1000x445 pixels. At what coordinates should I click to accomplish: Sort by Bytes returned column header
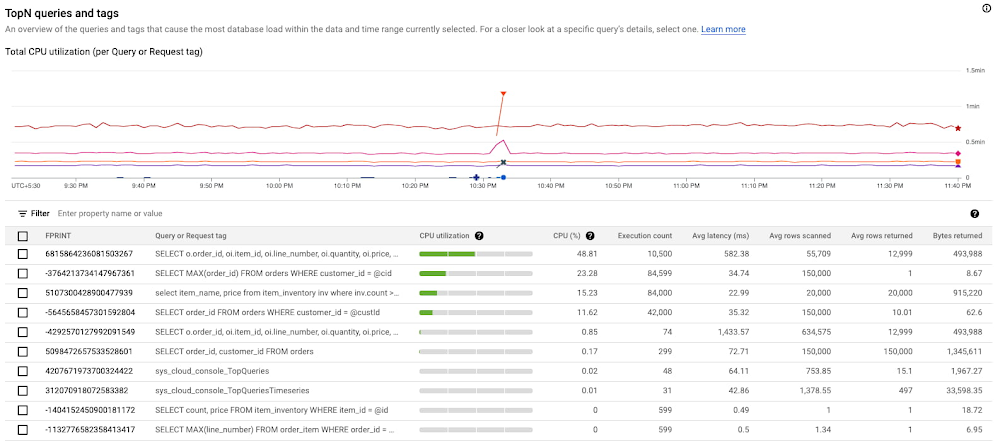pos(957,236)
